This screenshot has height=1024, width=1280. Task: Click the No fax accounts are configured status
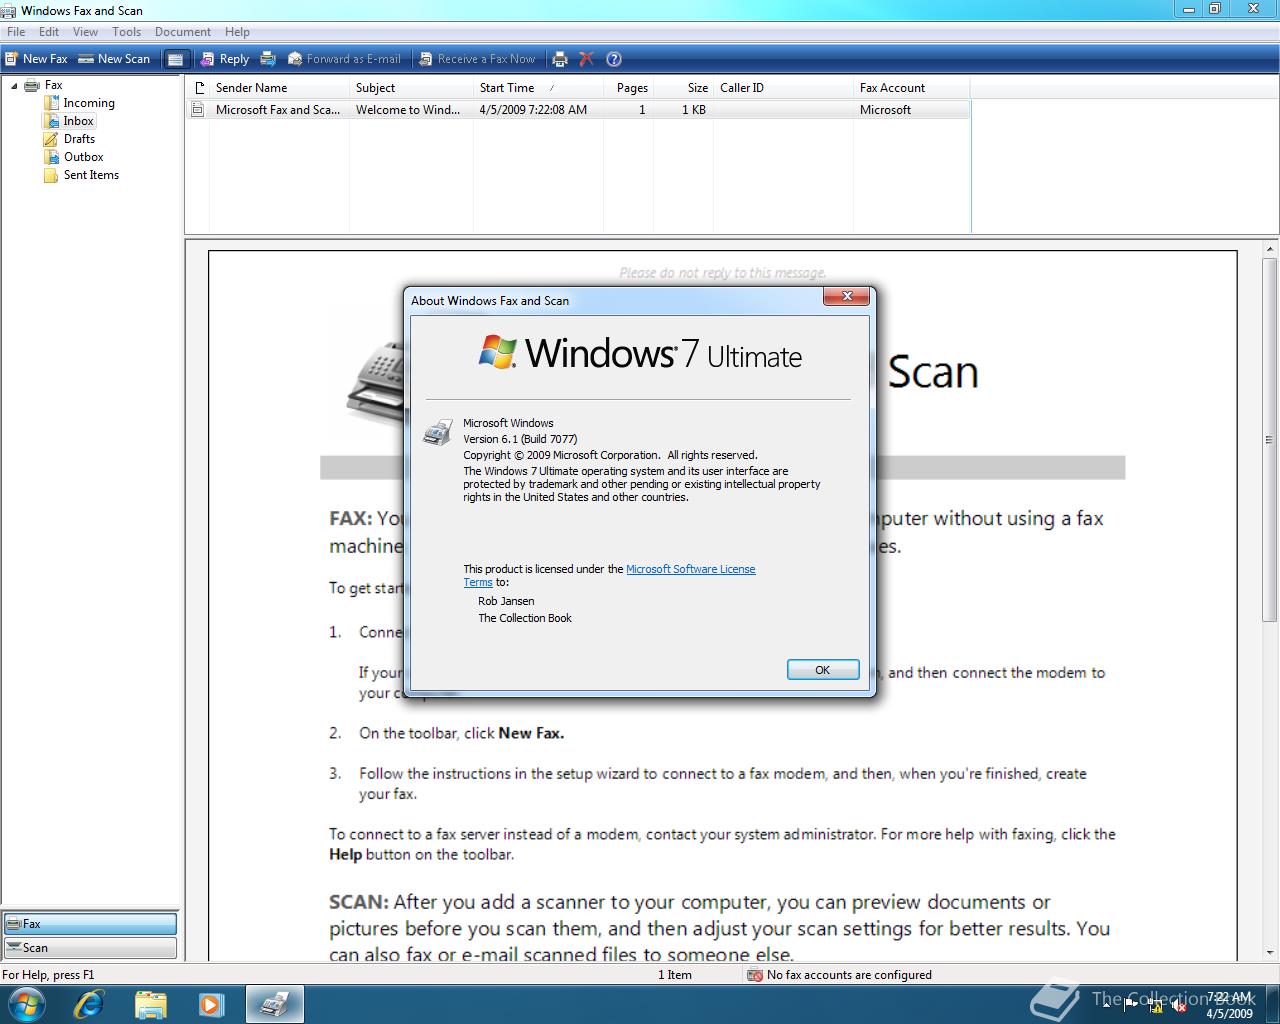[849, 975]
